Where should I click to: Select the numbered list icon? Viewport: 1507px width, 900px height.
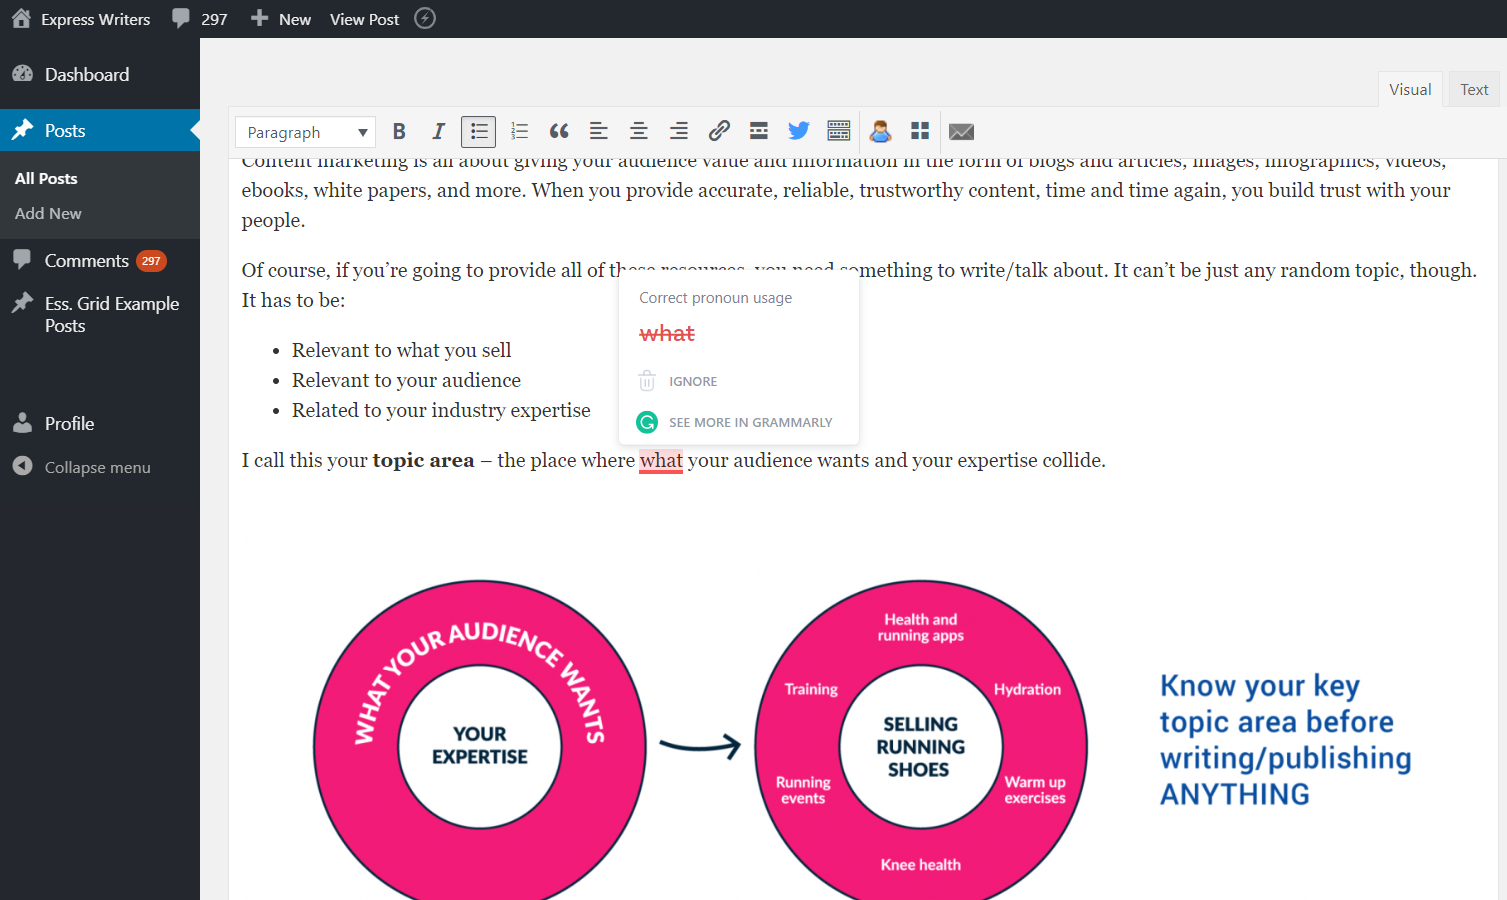(x=519, y=131)
